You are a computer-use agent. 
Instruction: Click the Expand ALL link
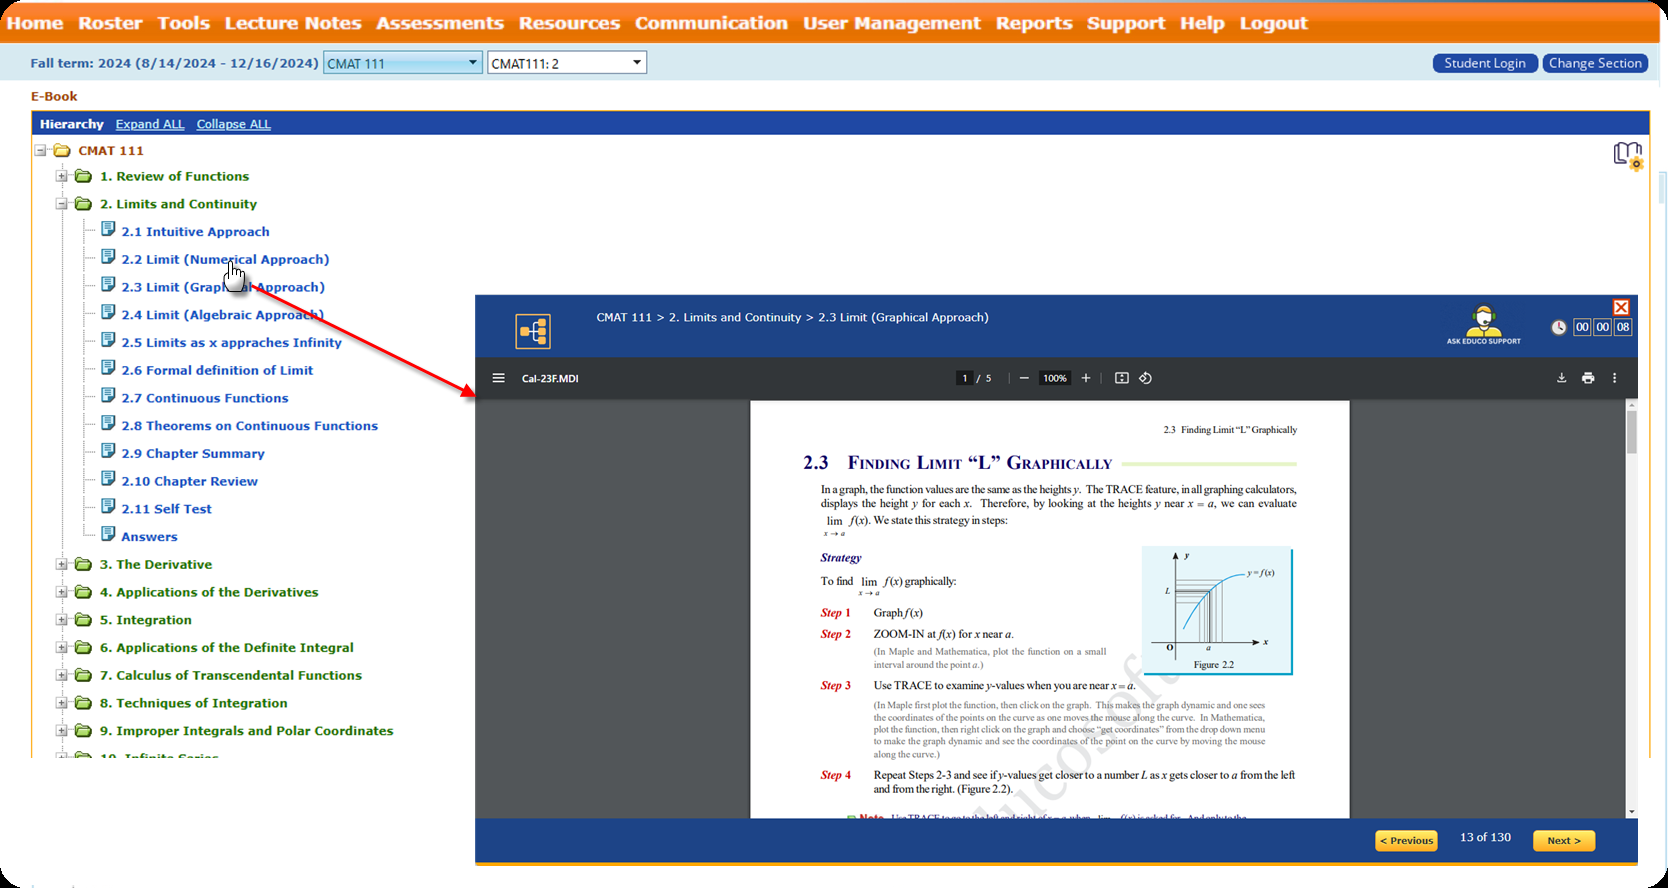pos(150,124)
